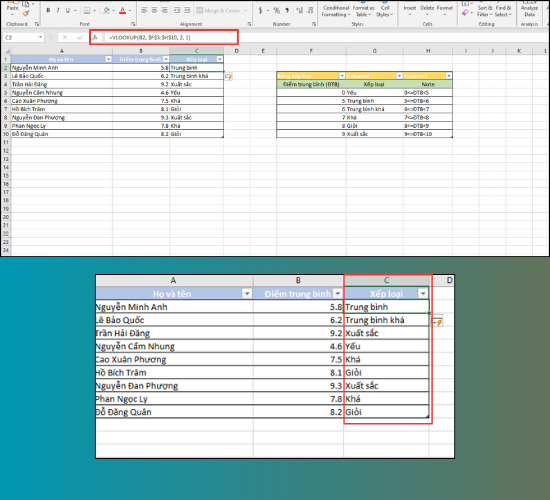This screenshot has height=500, width=550.
Task: Open Format as Table dropdown
Action: [363, 11]
